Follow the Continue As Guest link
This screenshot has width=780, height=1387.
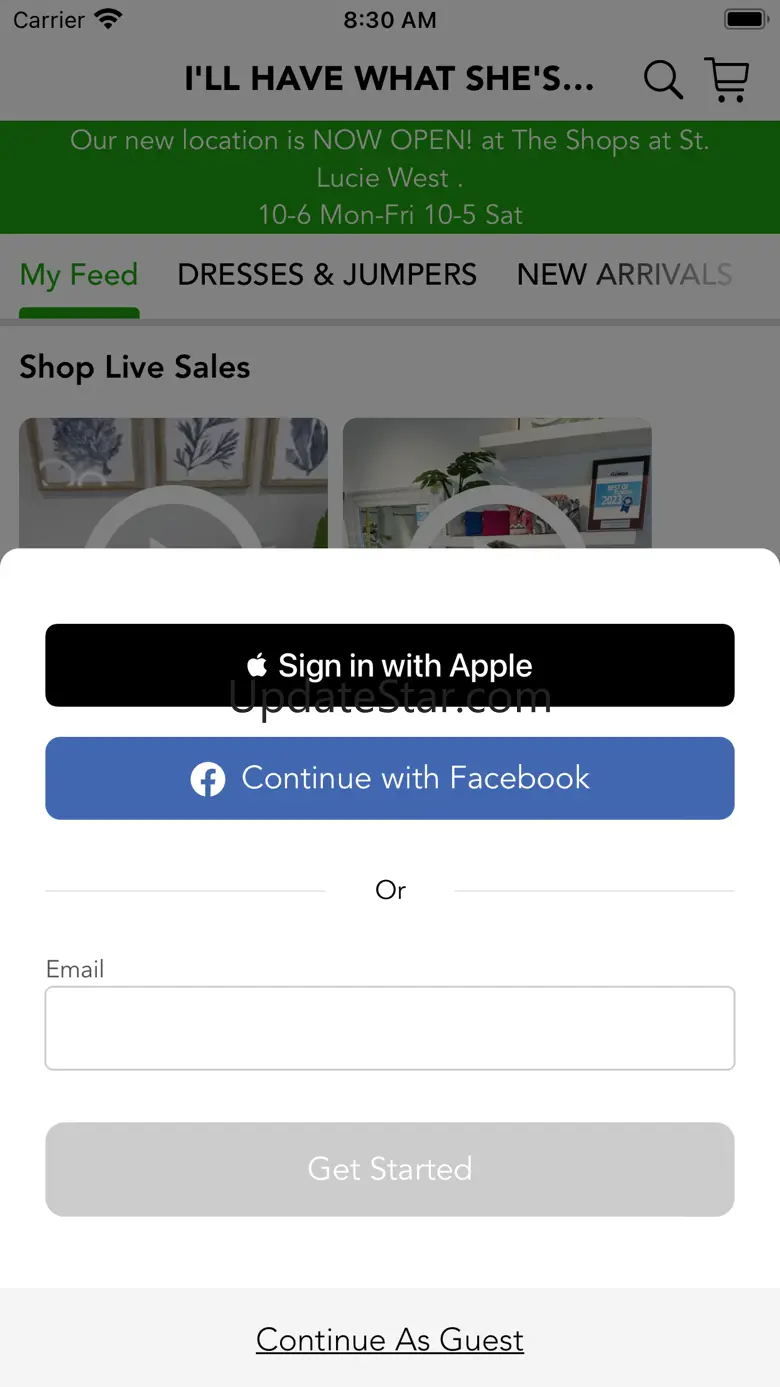[390, 1340]
